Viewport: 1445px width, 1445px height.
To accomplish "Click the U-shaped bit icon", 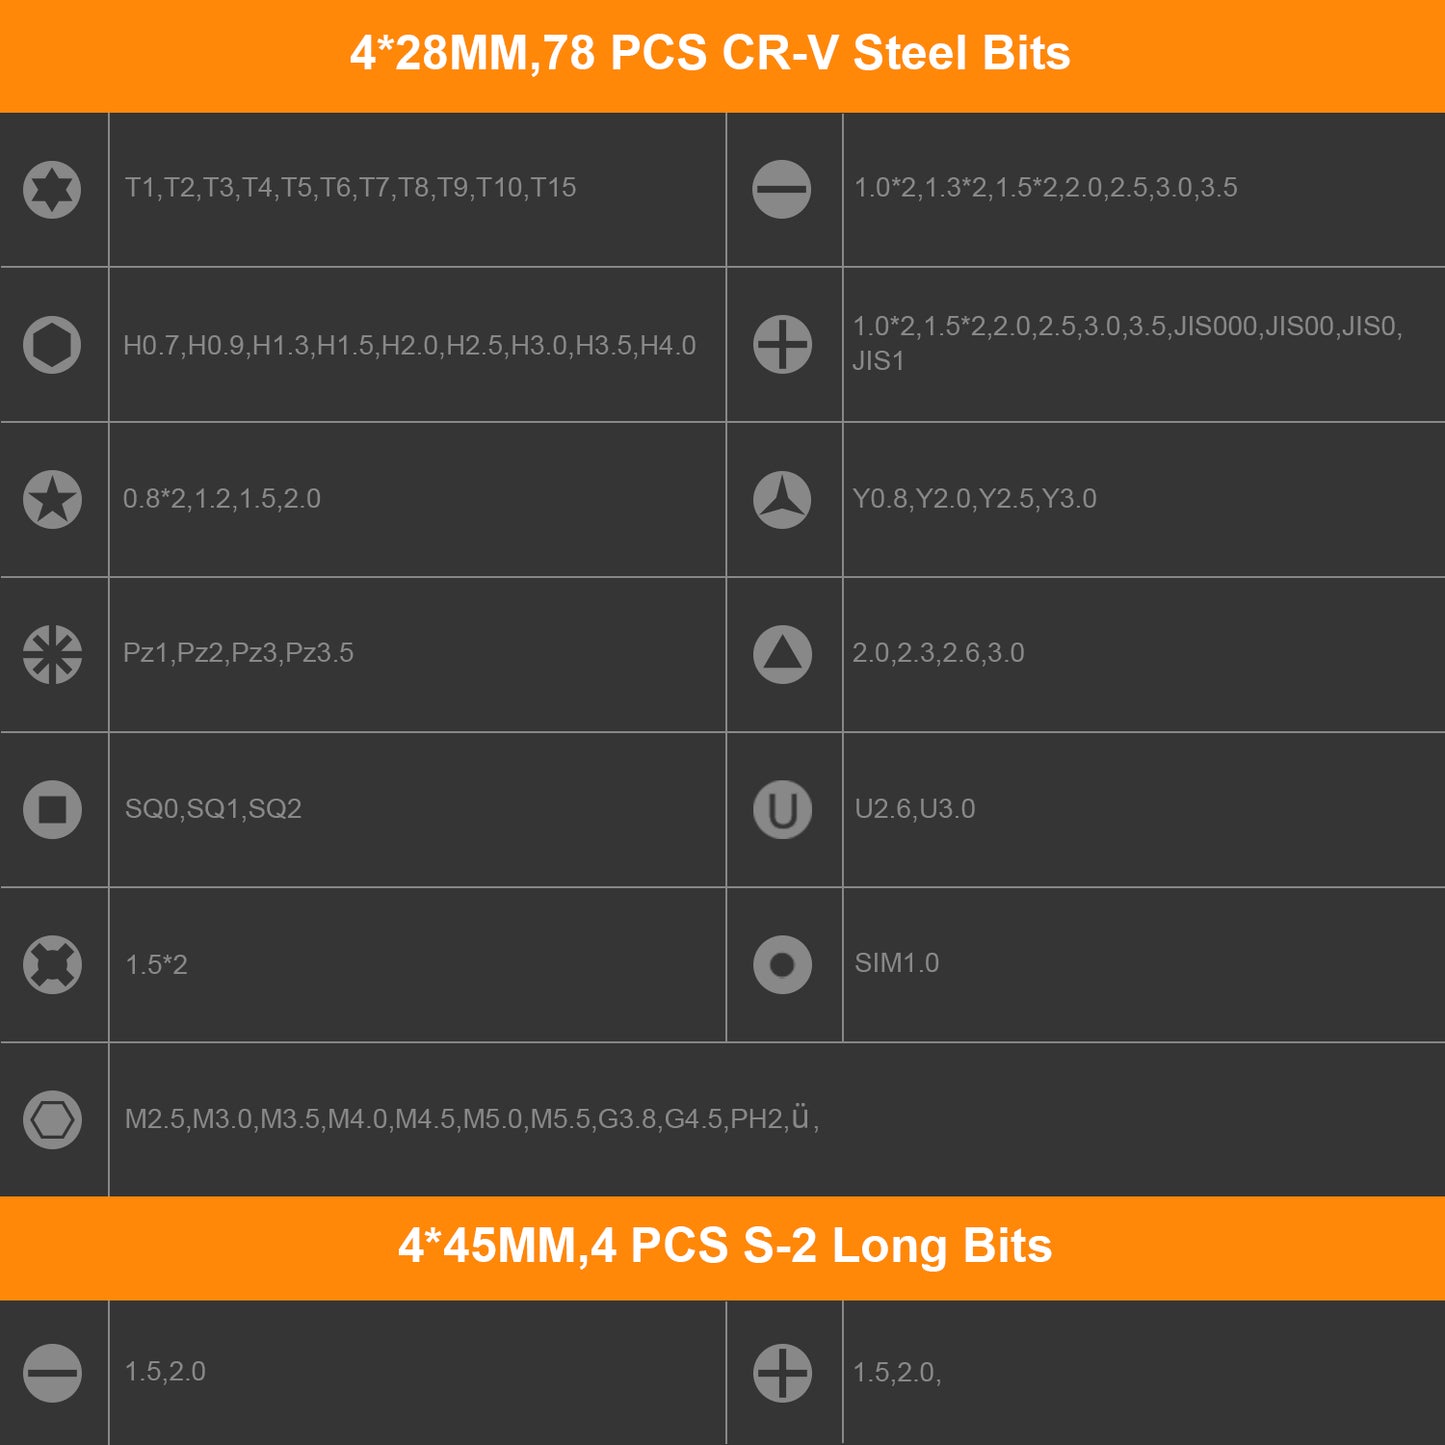I will [x=782, y=809].
